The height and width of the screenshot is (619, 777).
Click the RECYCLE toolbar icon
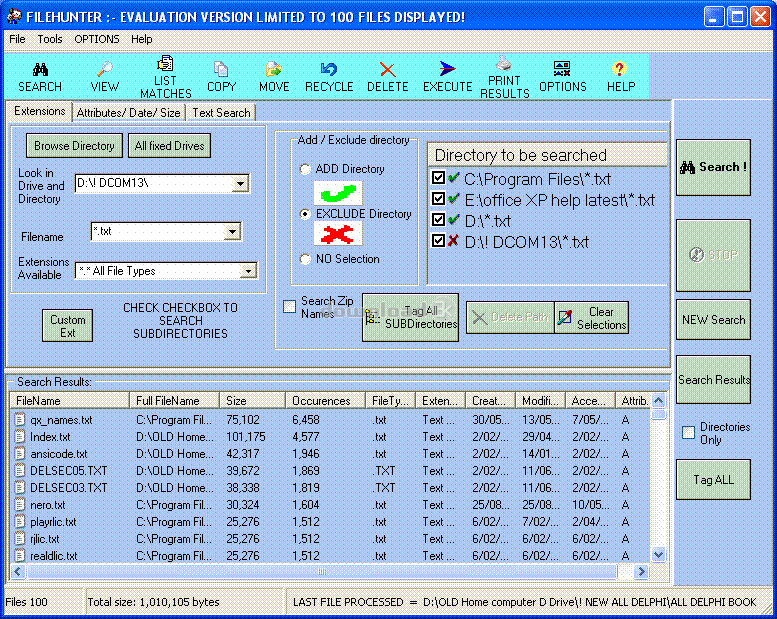pyautogui.click(x=329, y=69)
